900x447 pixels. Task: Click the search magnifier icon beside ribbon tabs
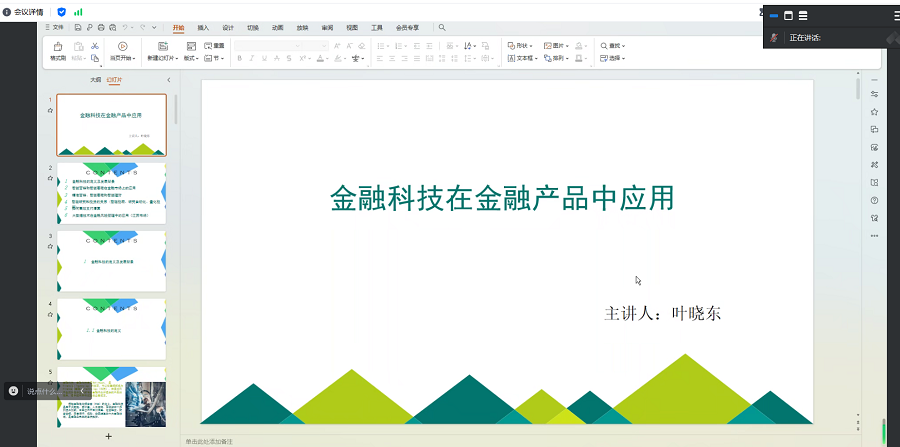pyautogui.click(x=442, y=28)
